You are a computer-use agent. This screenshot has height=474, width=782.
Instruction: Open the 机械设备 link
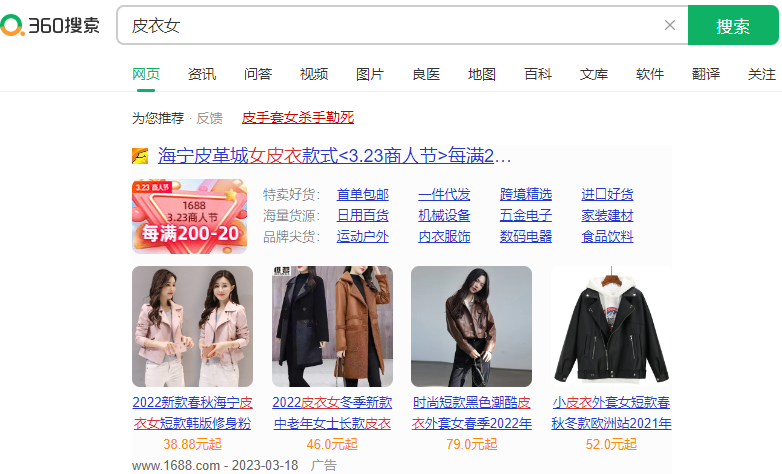pos(444,216)
